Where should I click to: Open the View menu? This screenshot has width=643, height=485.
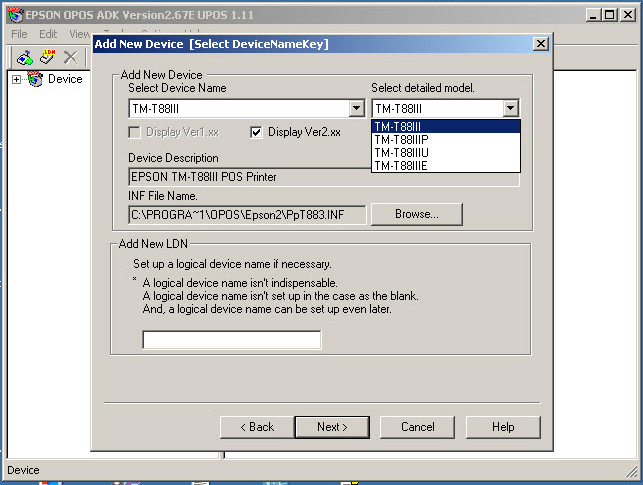80,34
